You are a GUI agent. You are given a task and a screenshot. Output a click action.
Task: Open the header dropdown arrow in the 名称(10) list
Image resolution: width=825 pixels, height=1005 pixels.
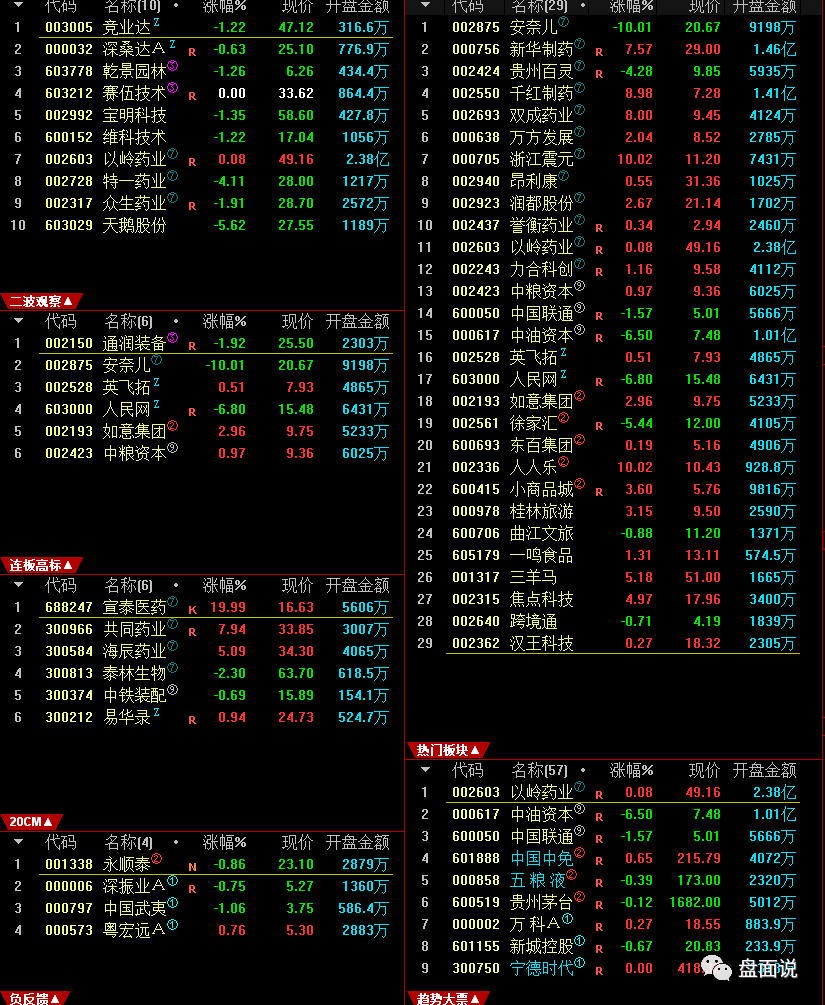coord(19,5)
